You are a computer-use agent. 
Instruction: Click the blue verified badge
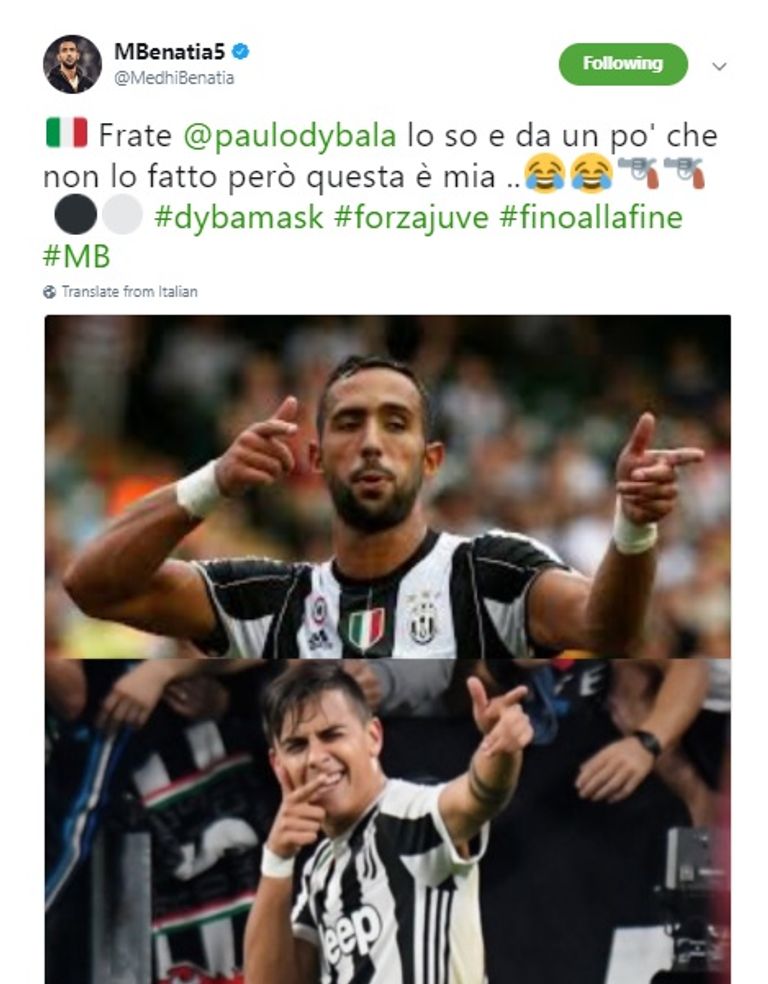tap(240, 51)
